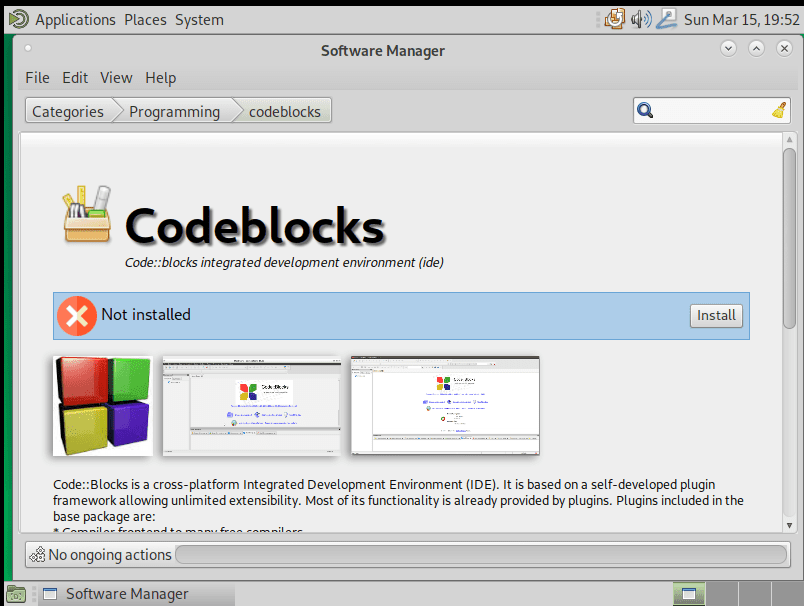Click the Code::blocks ide subtitle text

(284, 262)
